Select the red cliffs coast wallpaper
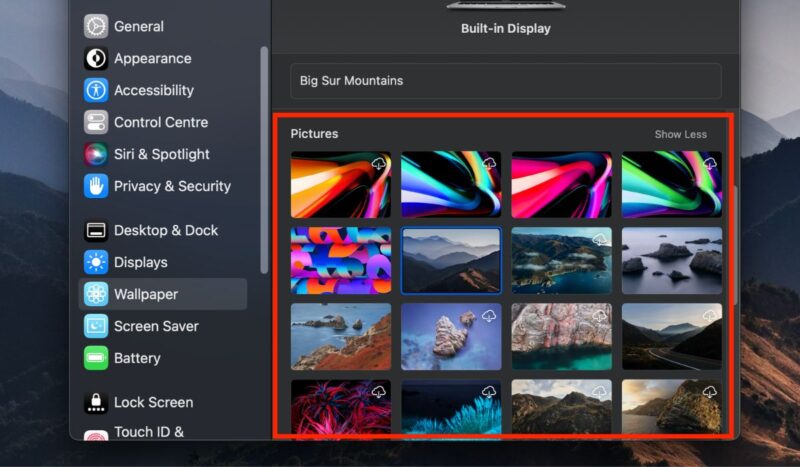800x467 pixels. click(x=341, y=337)
